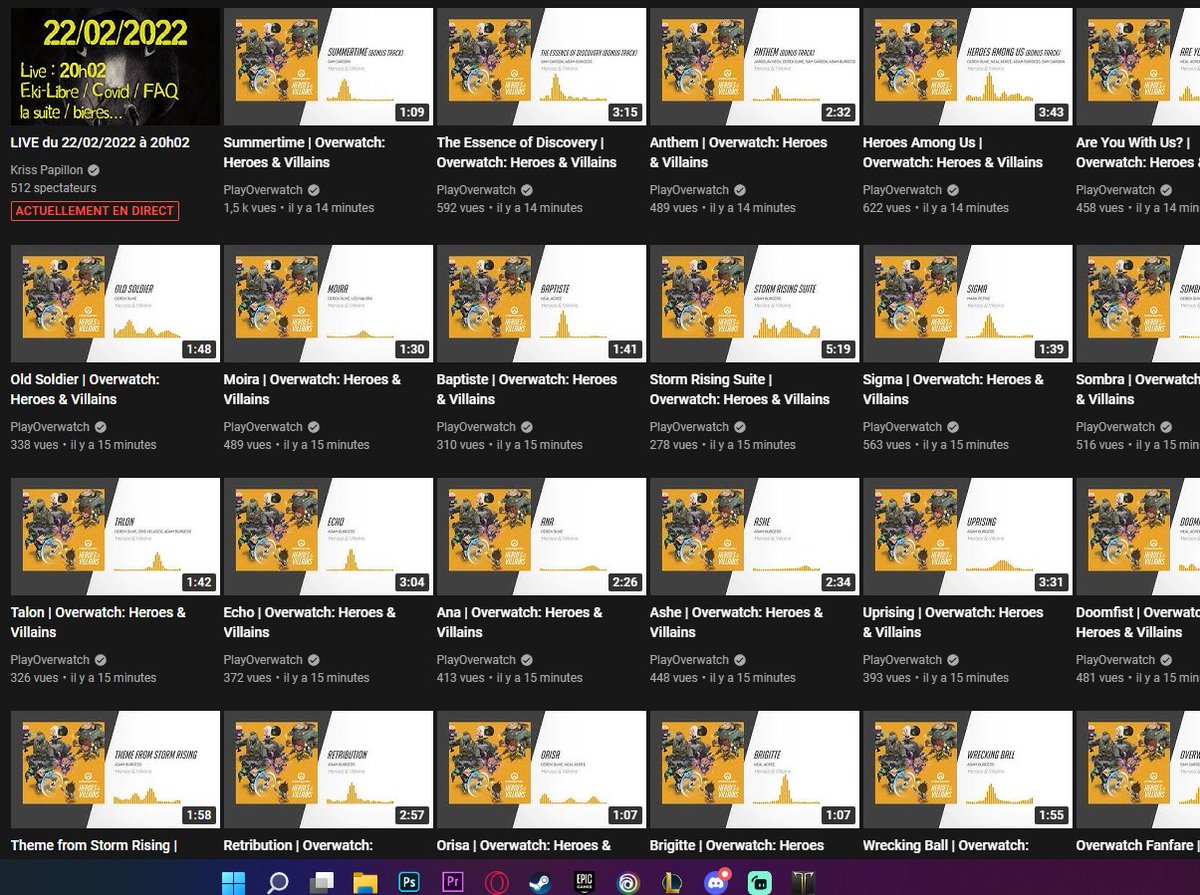Play the Sigma video thumbnail
This screenshot has height=895, width=1200.
pos(967,303)
